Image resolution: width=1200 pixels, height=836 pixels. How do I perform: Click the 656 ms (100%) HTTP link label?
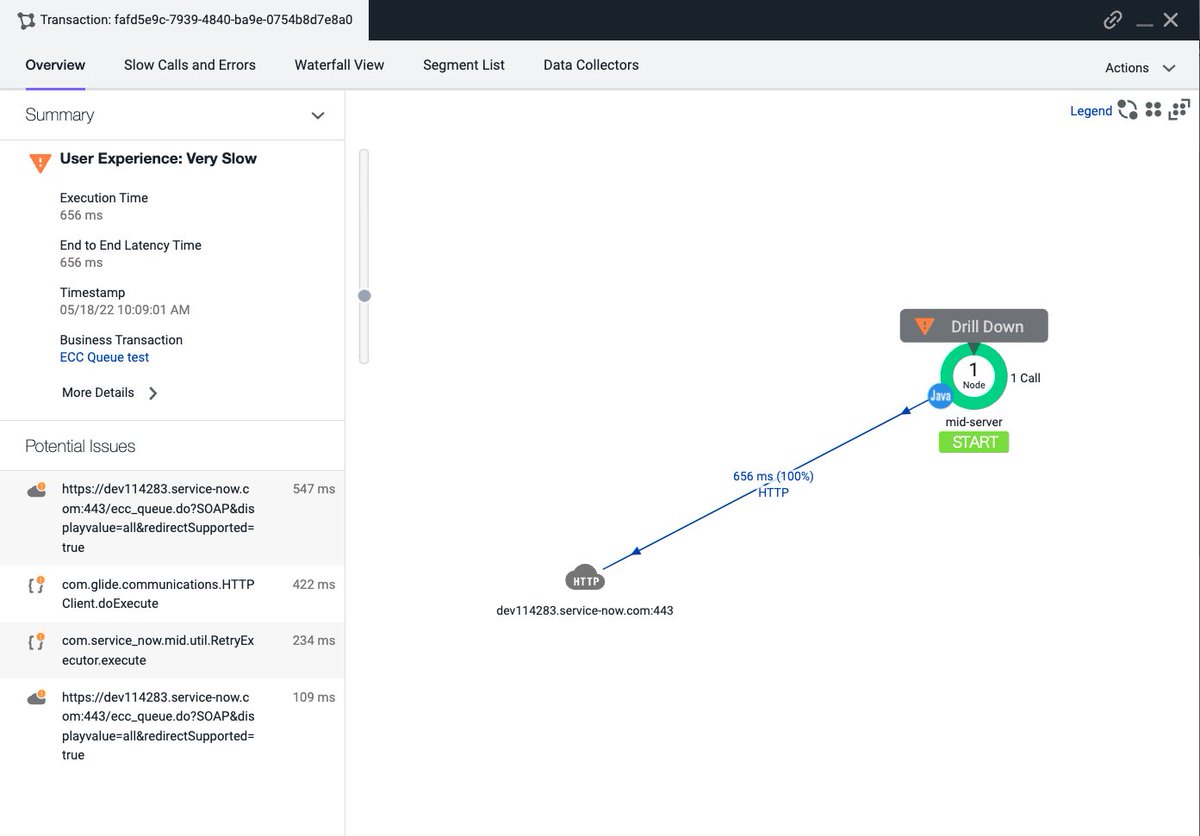click(x=773, y=484)
